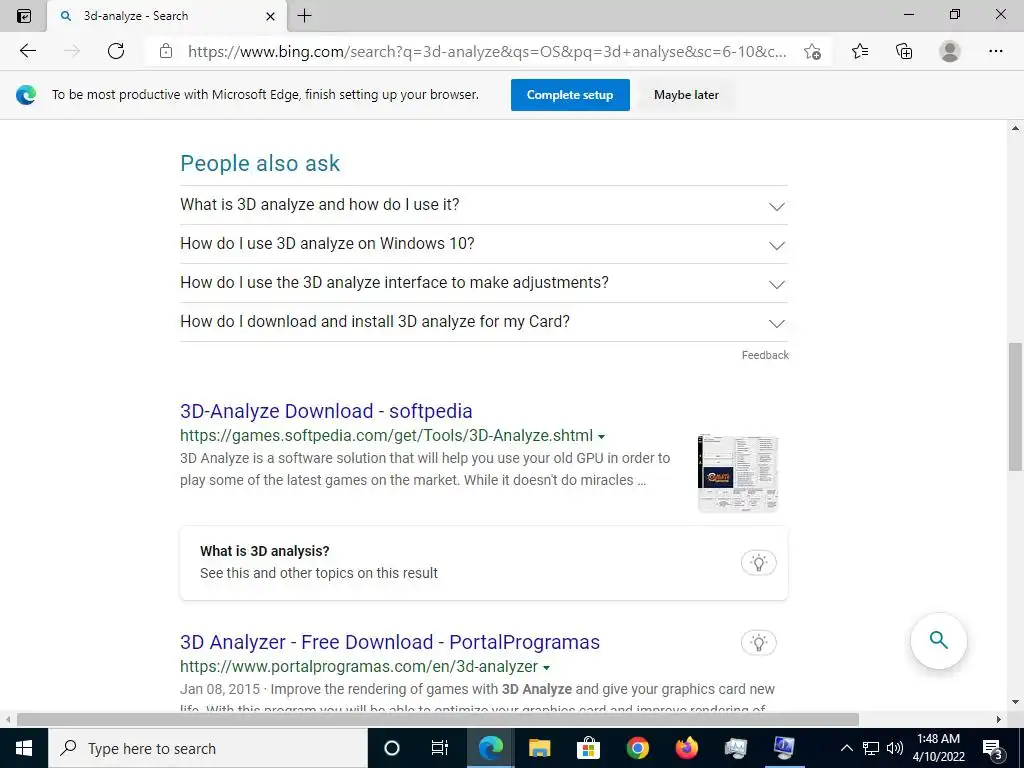Click lightbulb icon beside PortalProgramas result
This screenshot has height=768, width=1024.
[759, 643]
